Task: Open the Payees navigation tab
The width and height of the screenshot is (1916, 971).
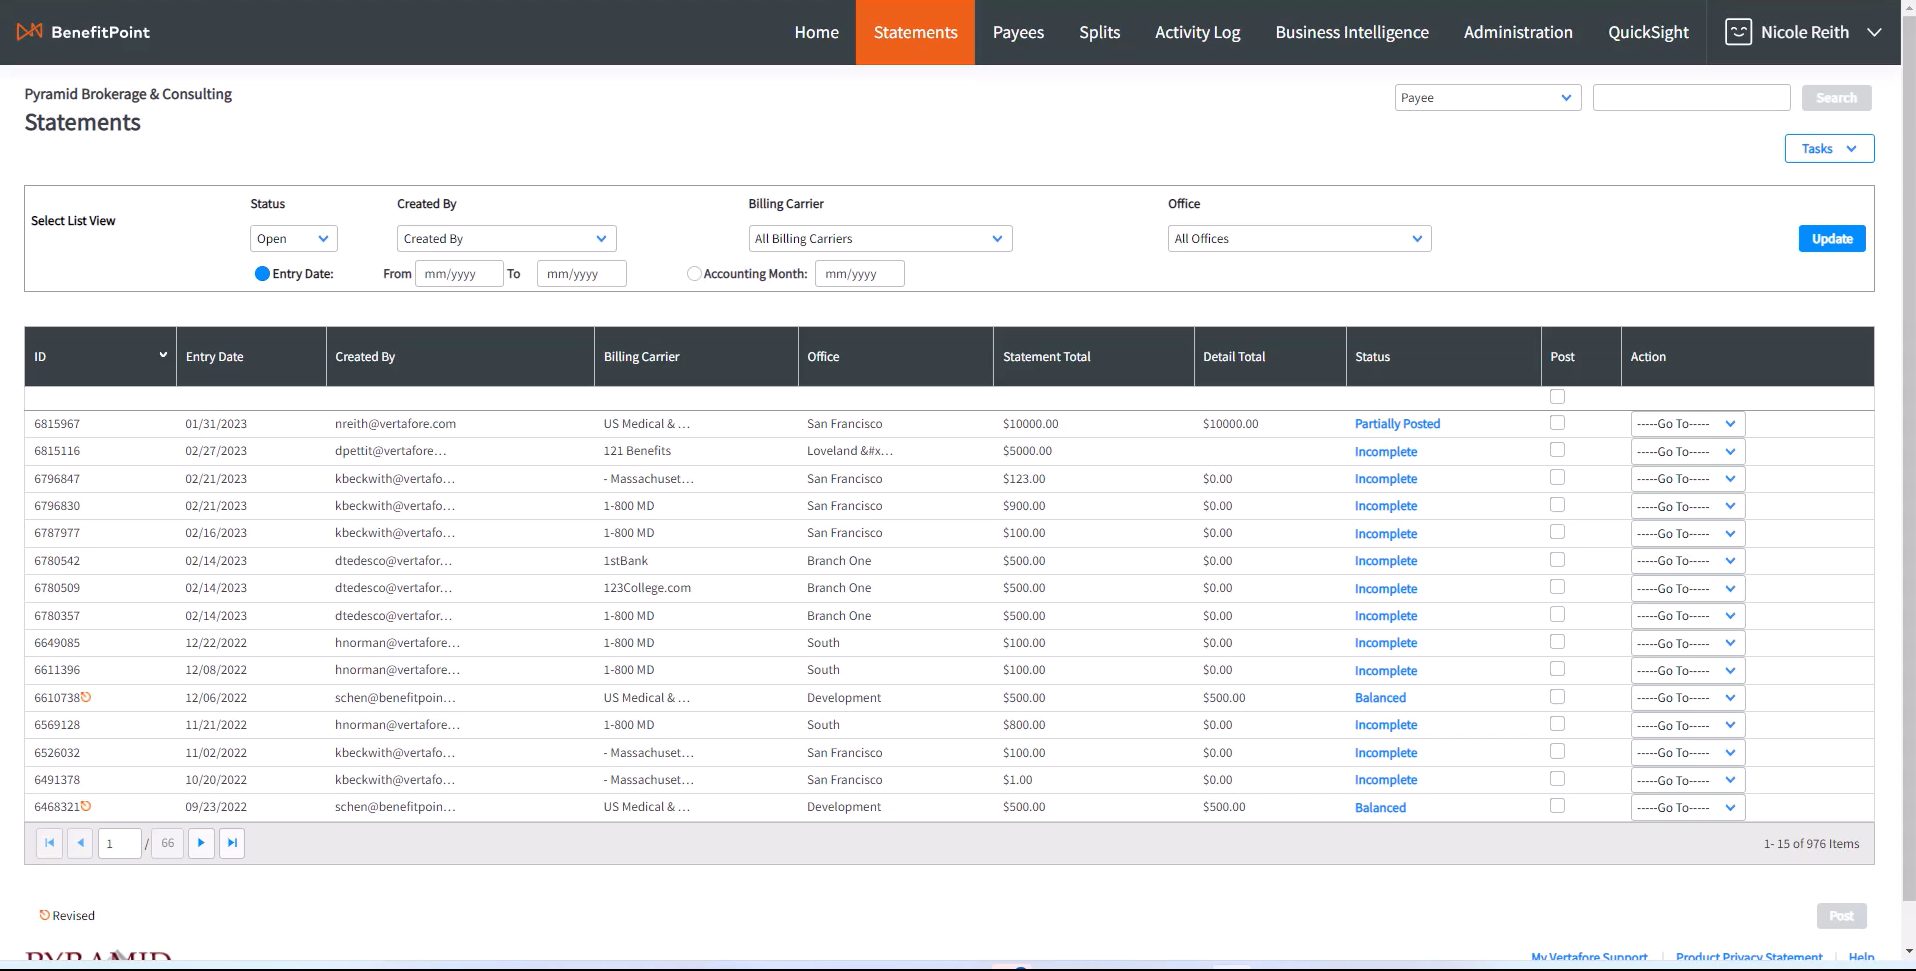Action: pos(1018,32)
